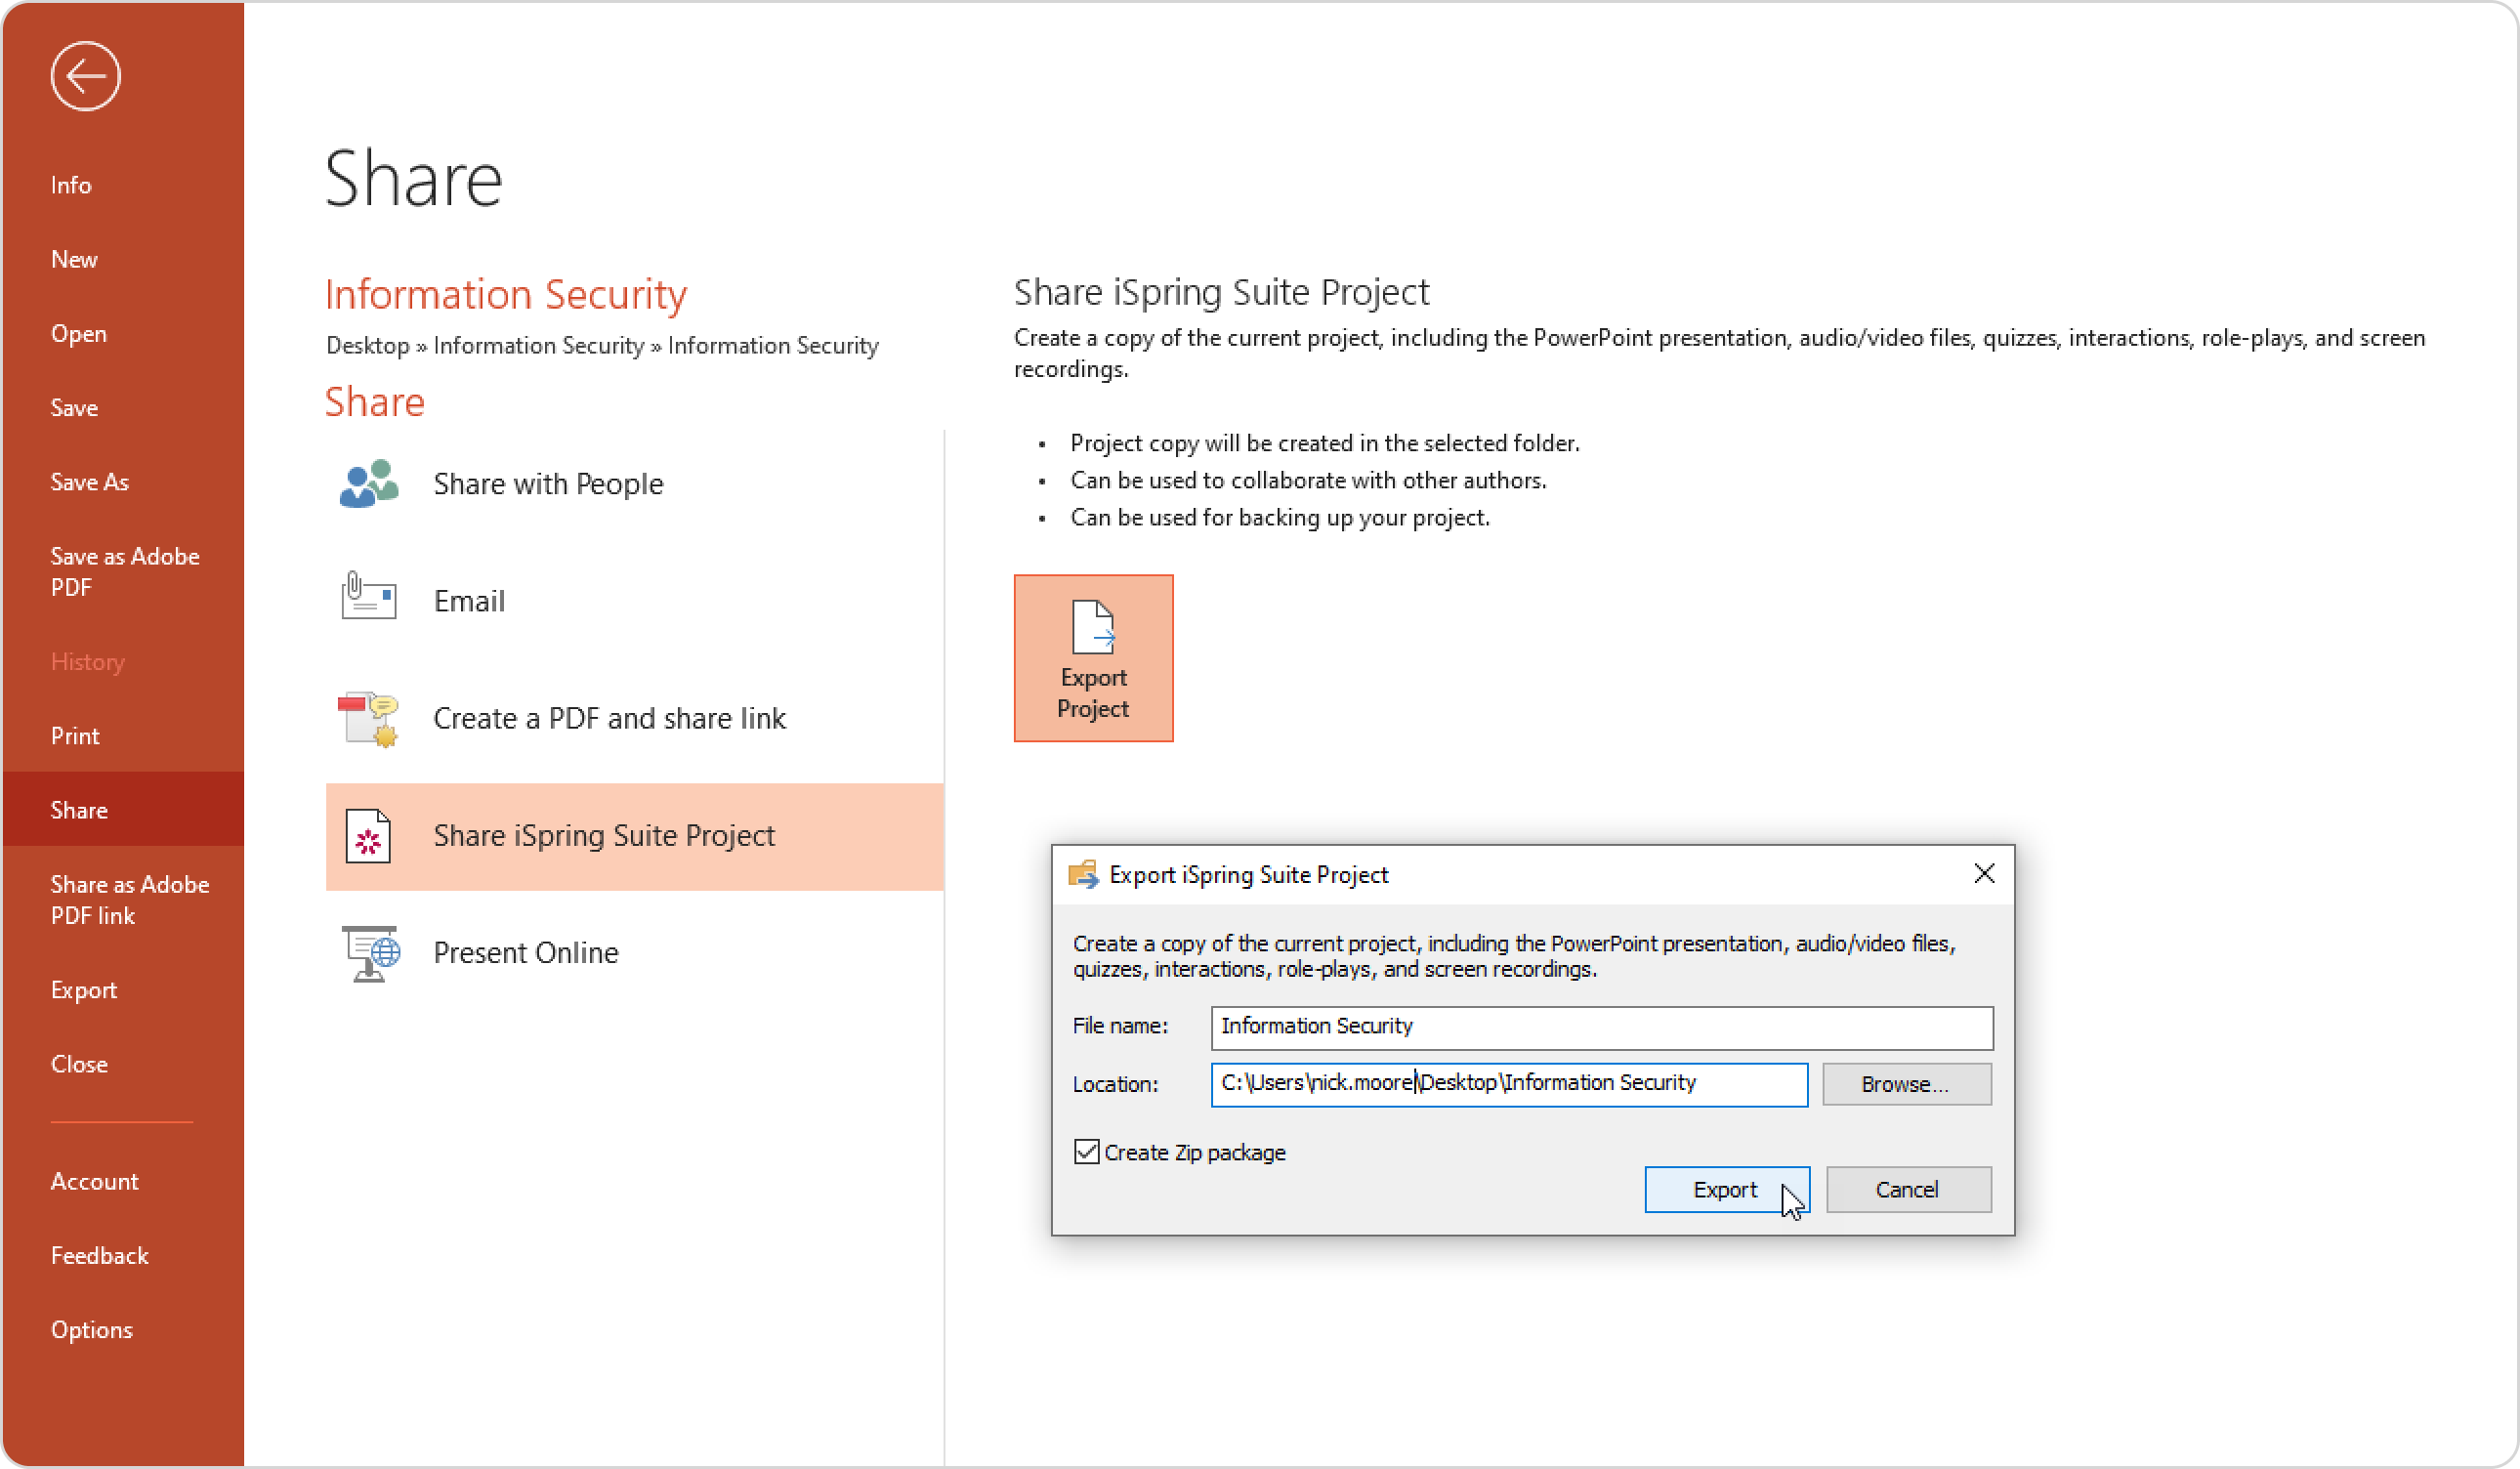Click 'collaborate with other authors' bullet
The height and width of the screenshot is (1469, 2520).
[x=1308, y=480]
